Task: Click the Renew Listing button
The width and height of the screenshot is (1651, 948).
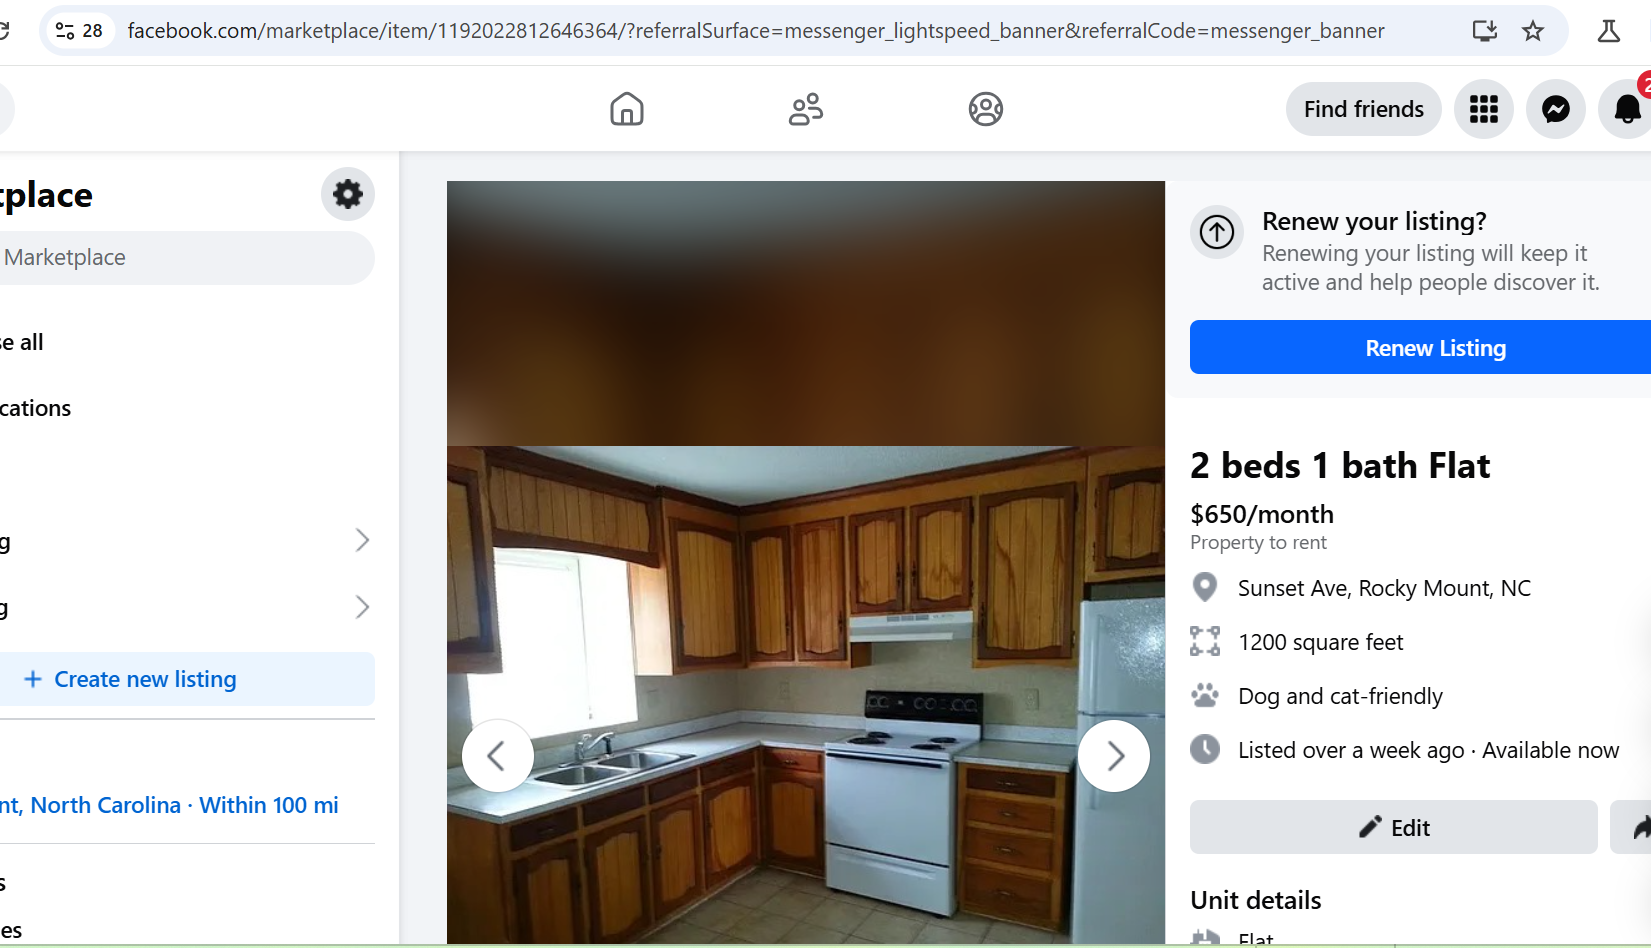Action: [x=1421, y=347]
